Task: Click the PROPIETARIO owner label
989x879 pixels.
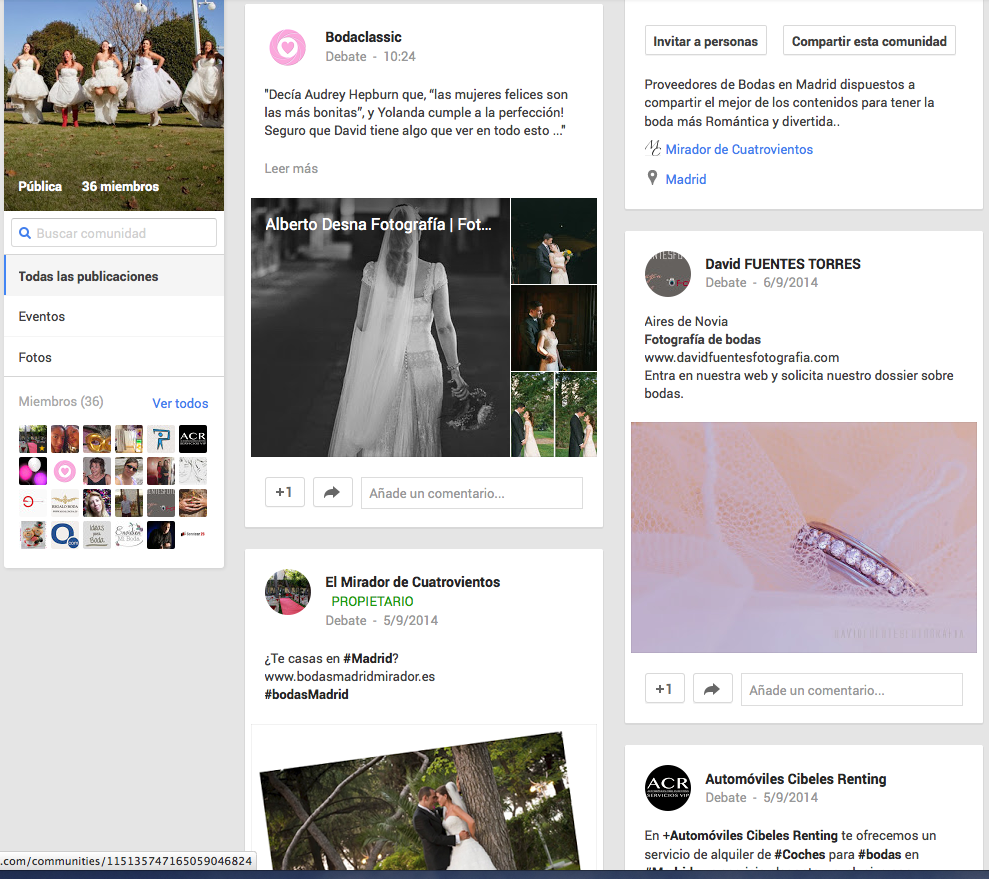Action: (372, 601)
